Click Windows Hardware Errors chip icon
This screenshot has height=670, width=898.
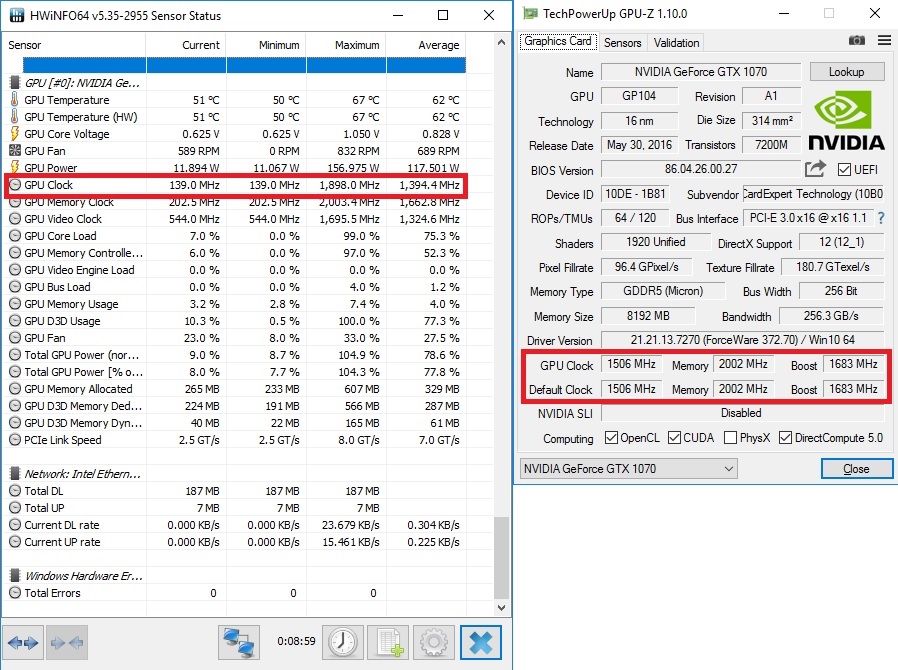15,576
